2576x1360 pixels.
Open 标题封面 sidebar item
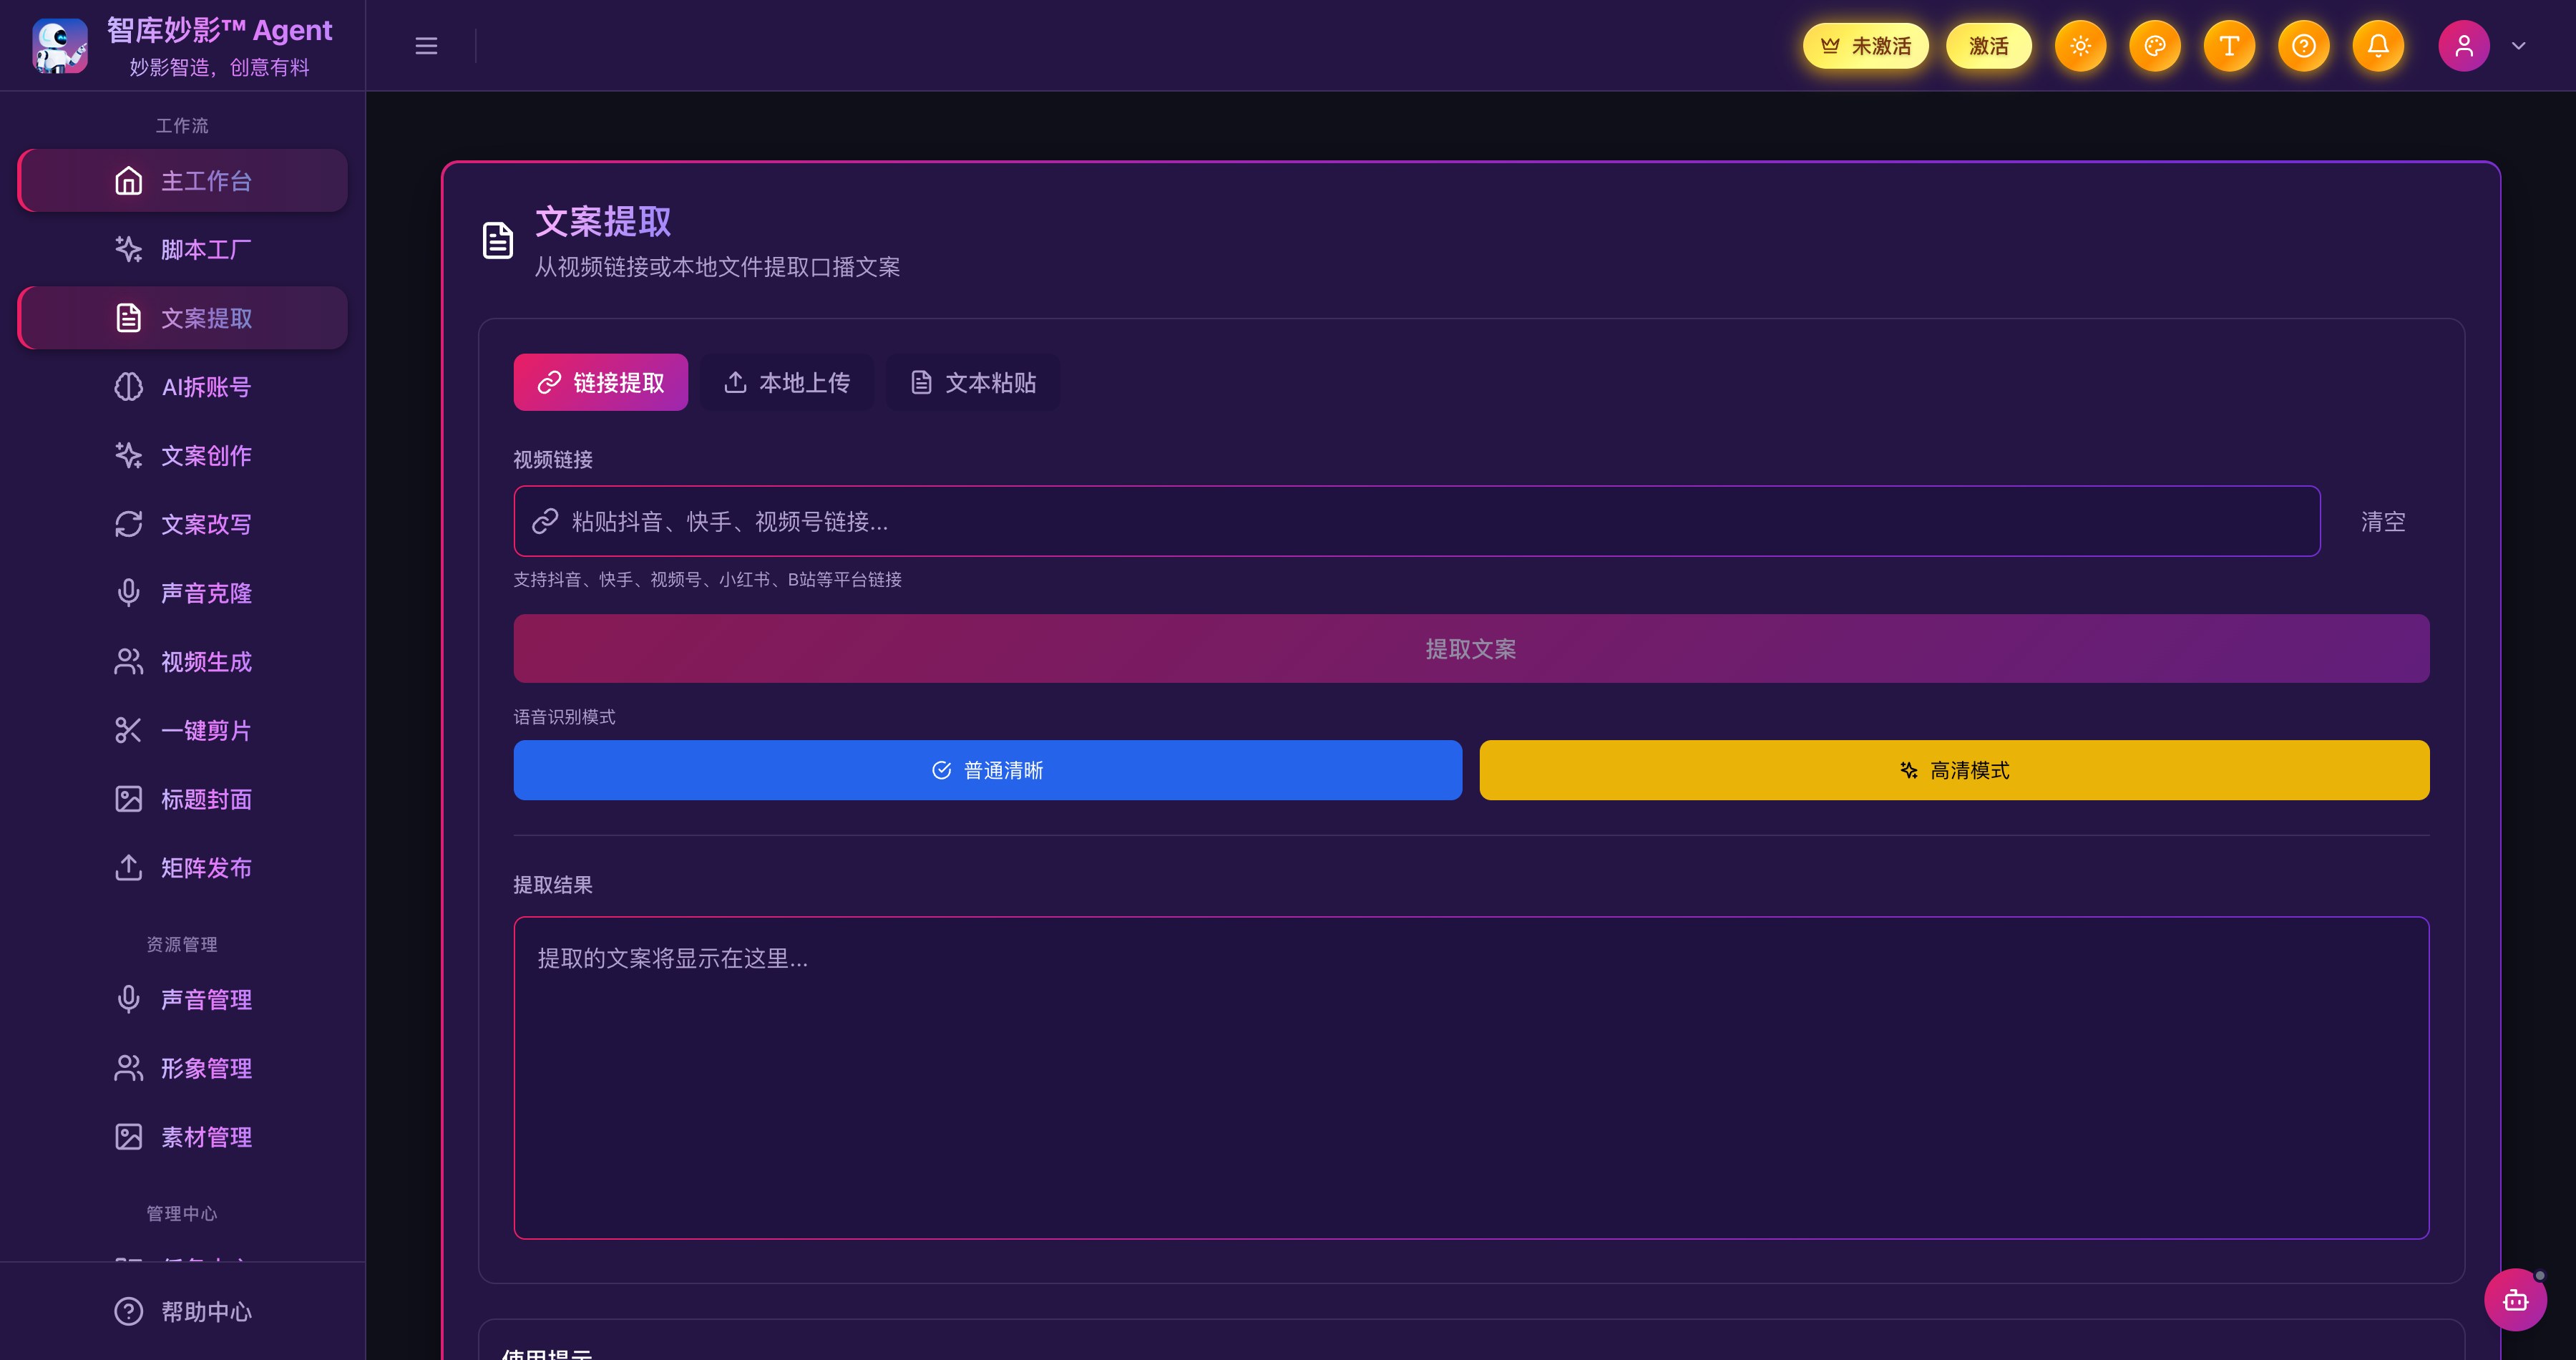(x=183, y=799)
